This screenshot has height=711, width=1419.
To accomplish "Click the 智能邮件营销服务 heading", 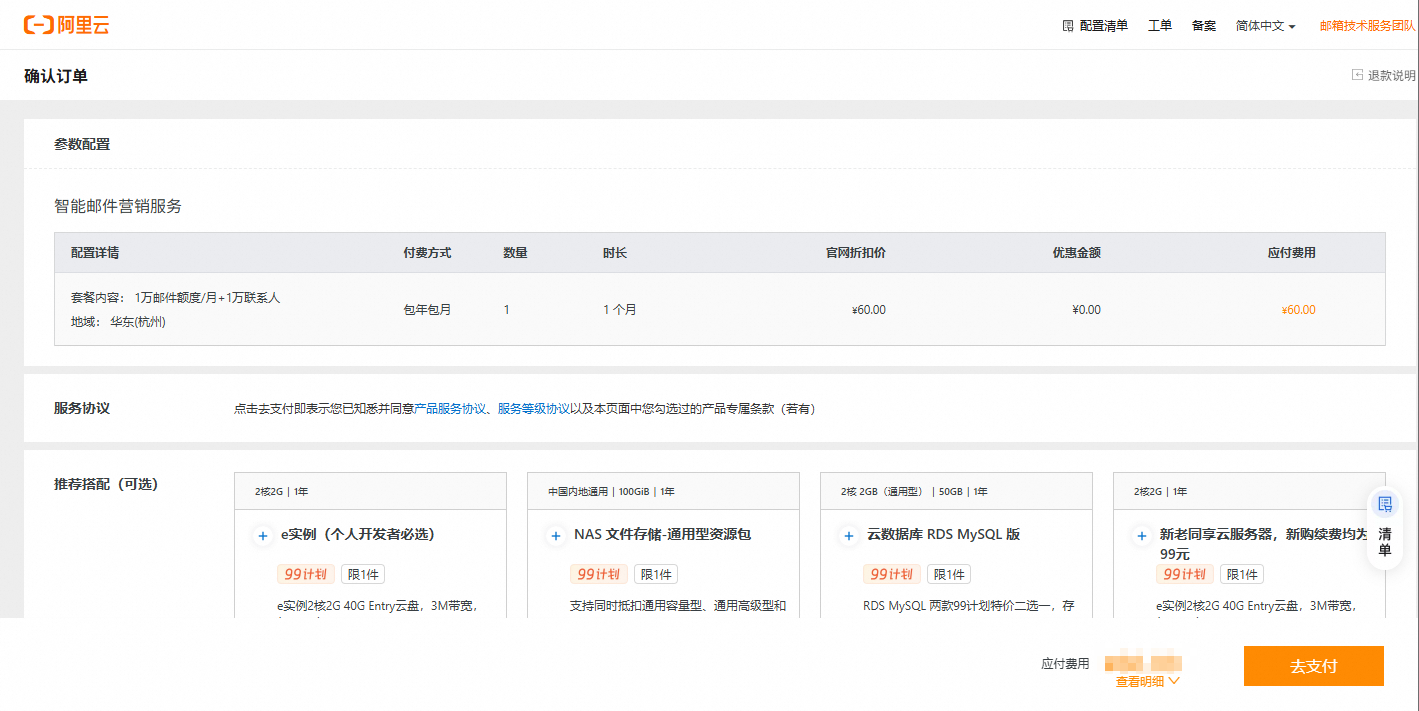I will (118, 207).
